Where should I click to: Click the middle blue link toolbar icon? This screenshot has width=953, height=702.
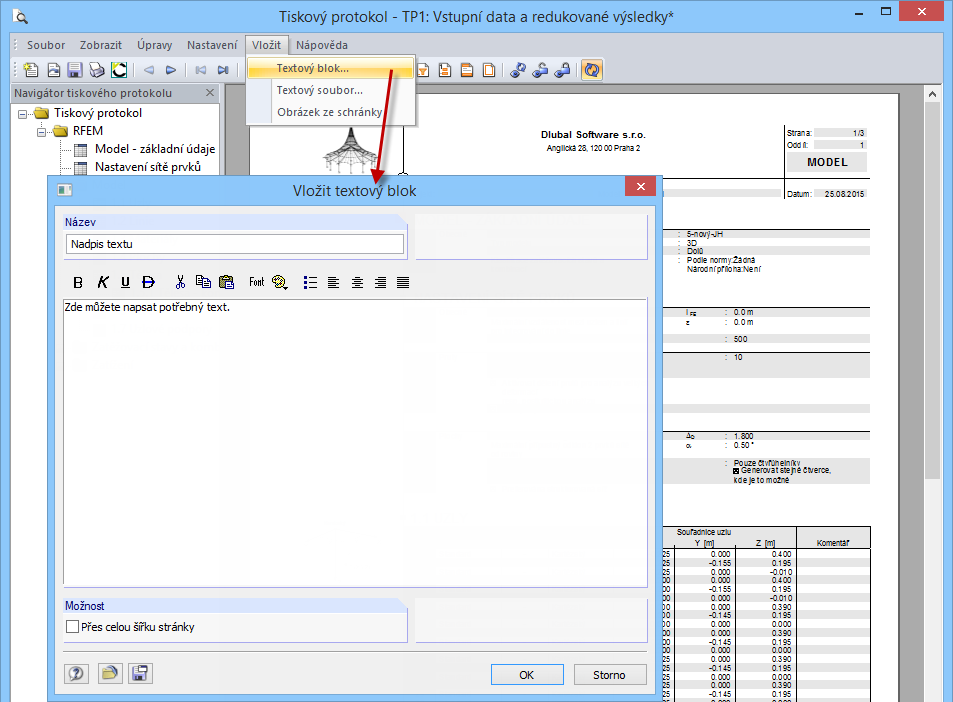[x=540, y=70]
